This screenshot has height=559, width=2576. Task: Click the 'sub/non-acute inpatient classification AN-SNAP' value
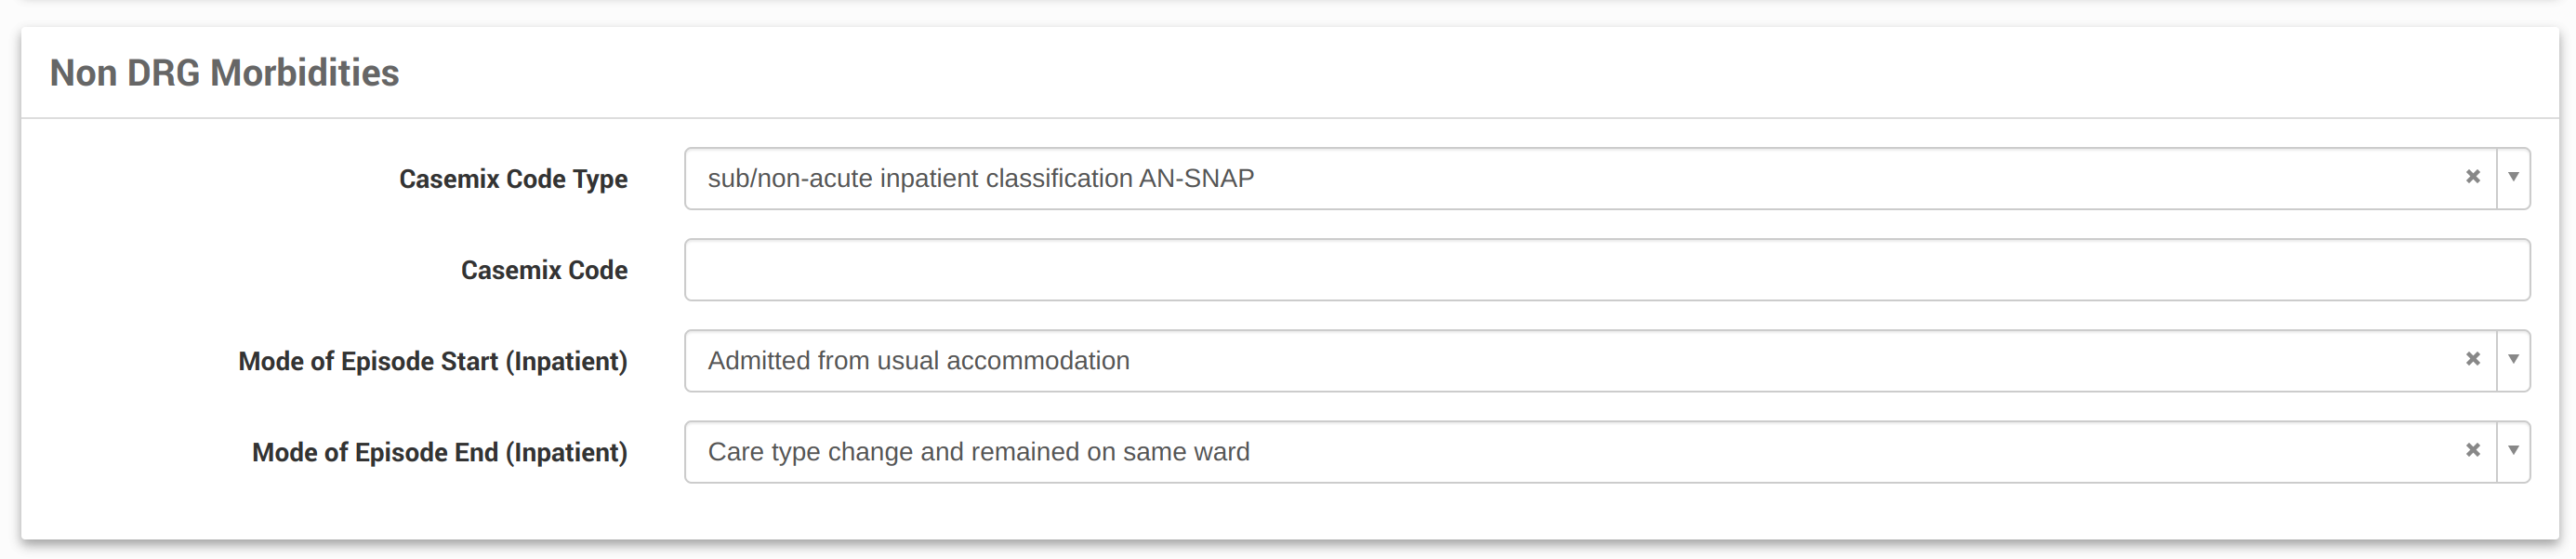pos(980,178)
